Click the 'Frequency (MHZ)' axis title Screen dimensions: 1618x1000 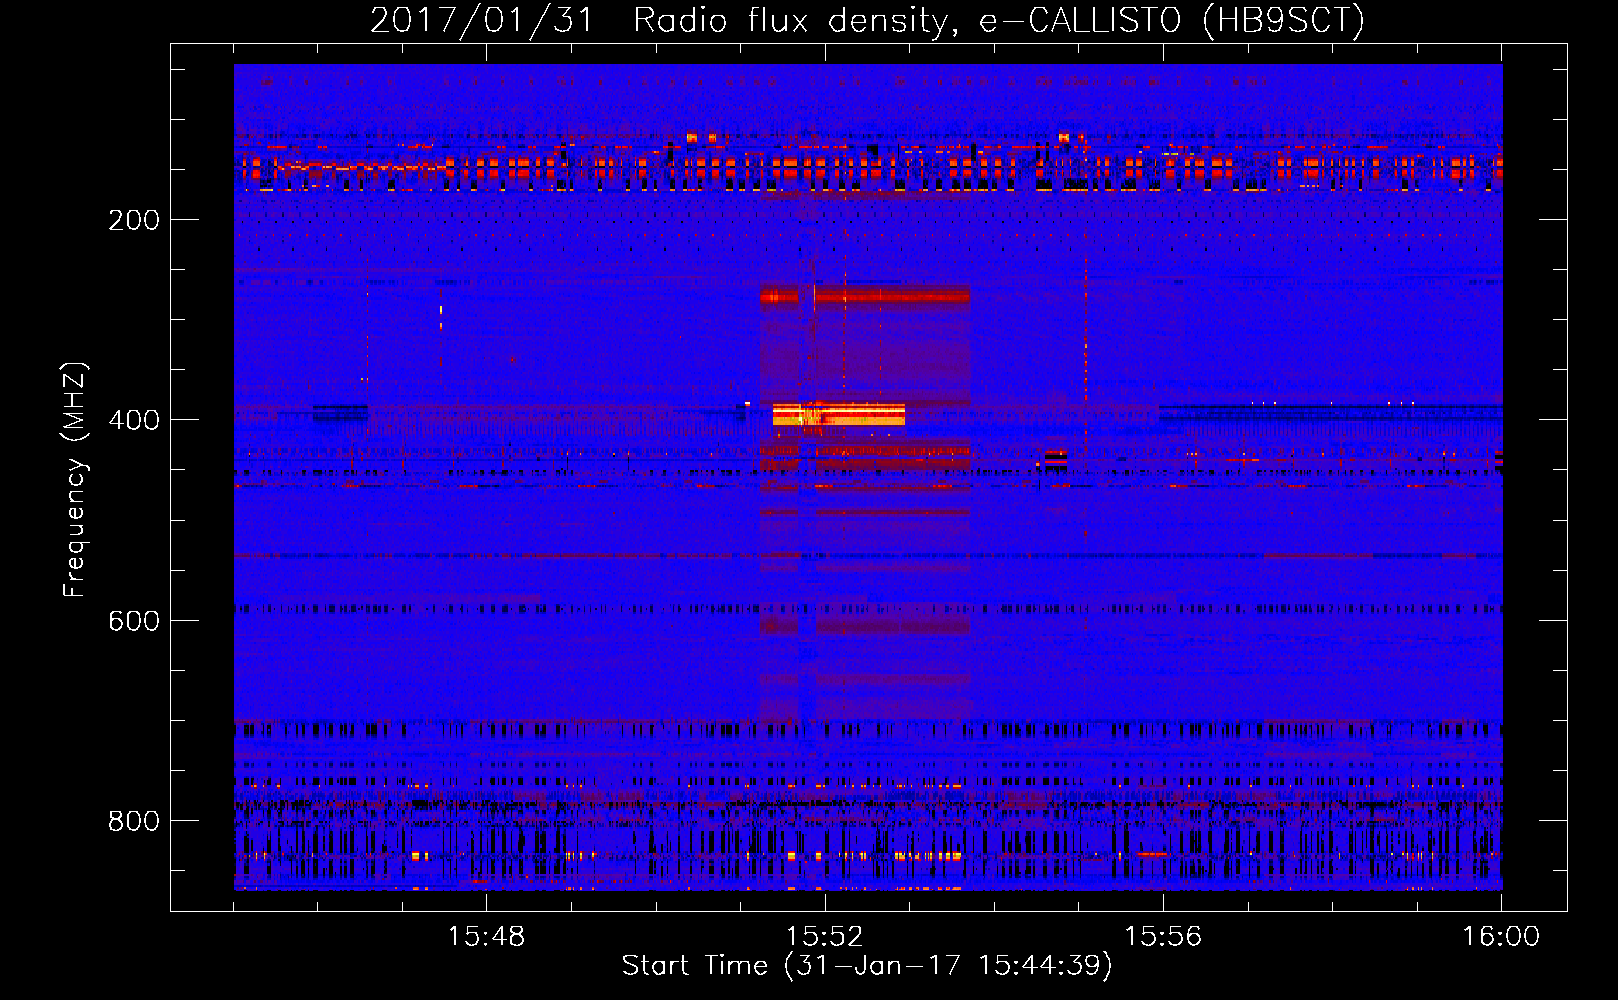point(75,479)
